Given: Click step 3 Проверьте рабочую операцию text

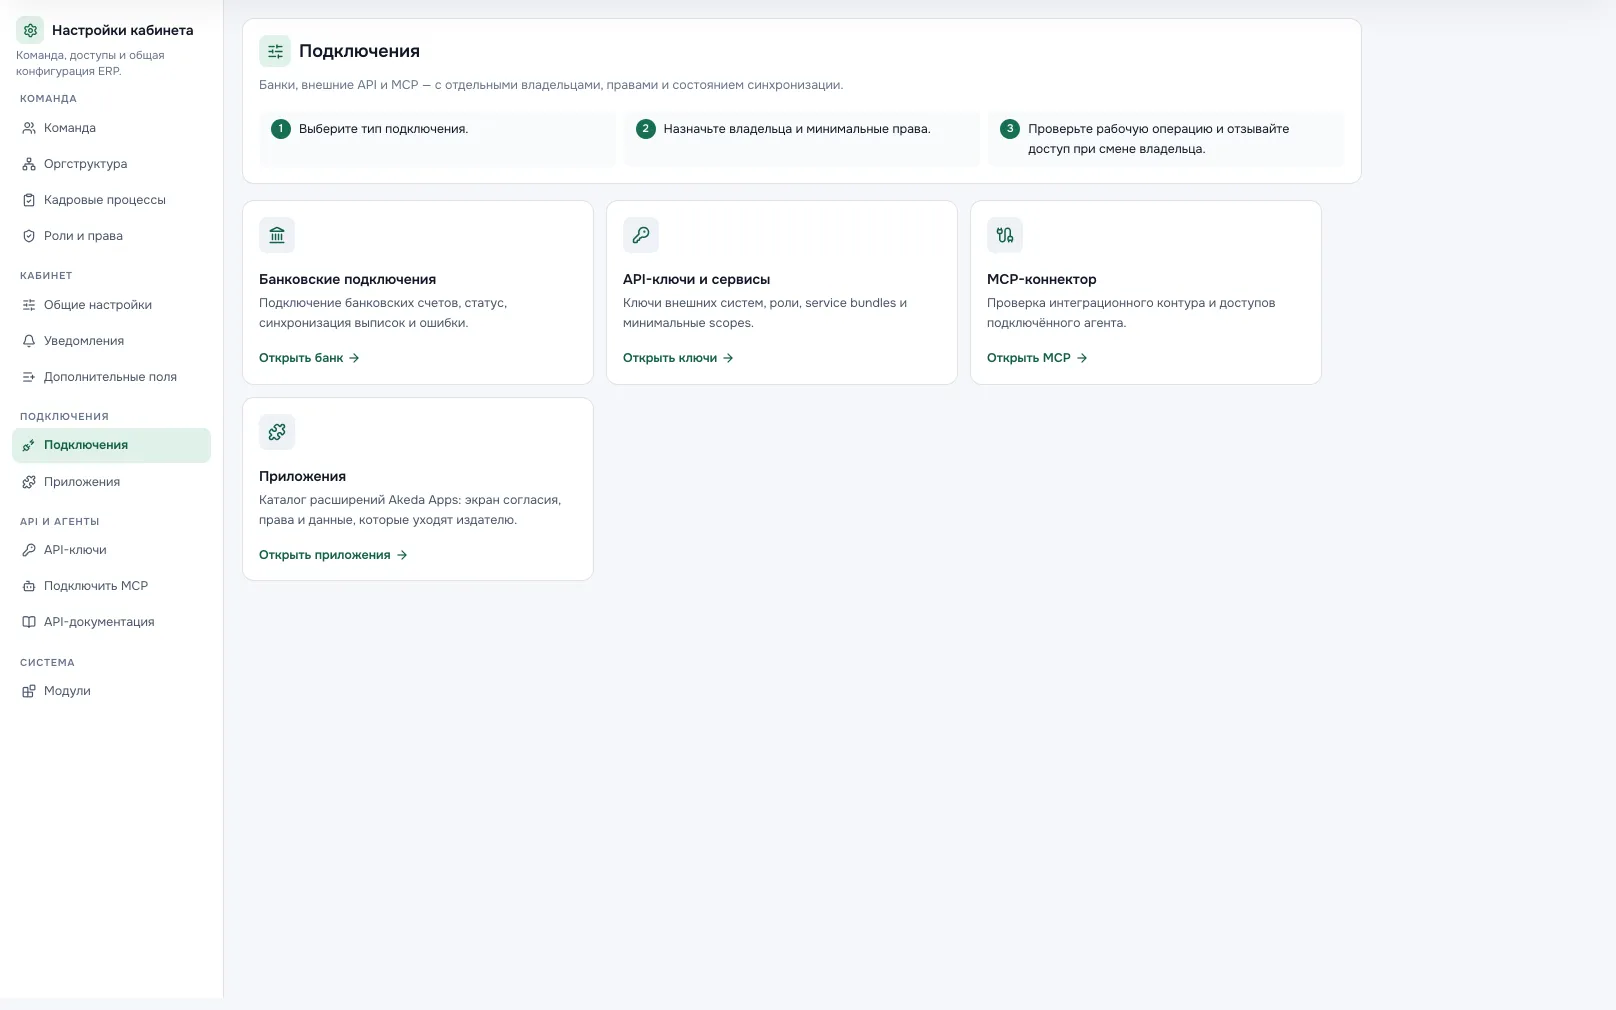Looking at the screenshot, I should coord(1158,139).
